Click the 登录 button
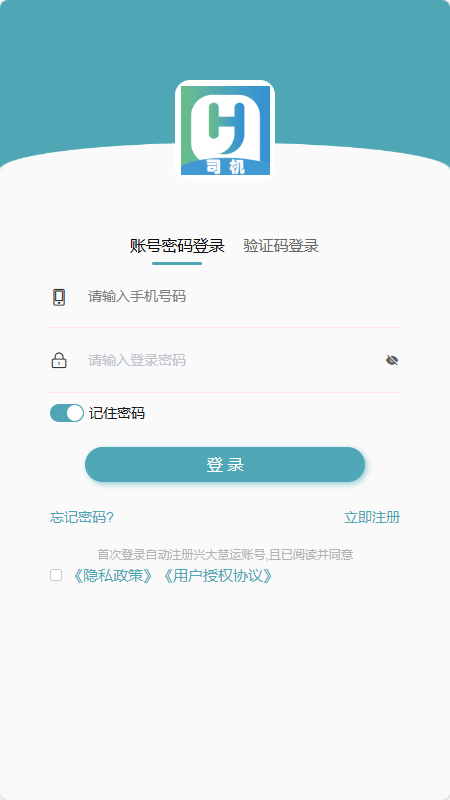This screenshot has height=800, width=450. click(225, 465)
